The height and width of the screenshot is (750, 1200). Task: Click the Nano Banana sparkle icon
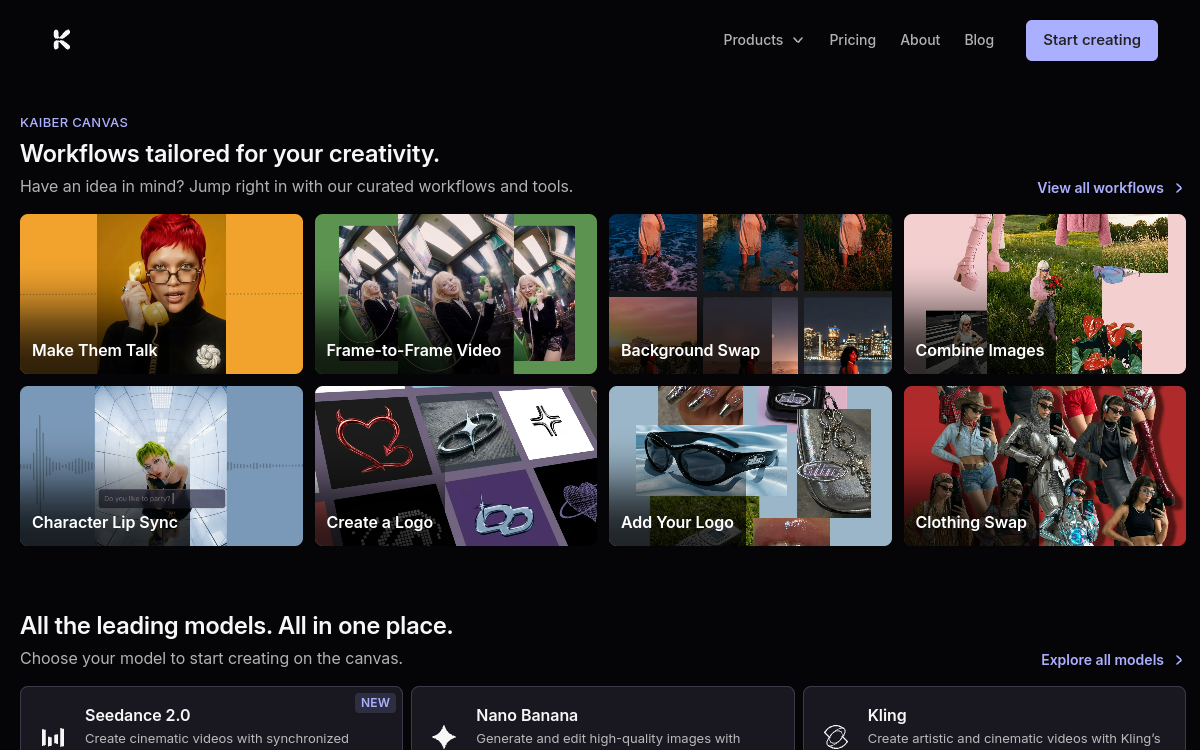(x=444, y=737)
